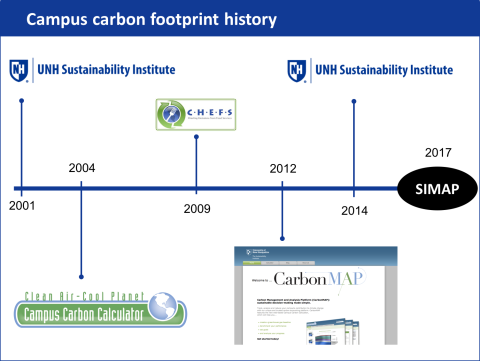Screen dimensions: 480x361
Task: Click the marker dot below 2004 line
Action: [x=81, y=277]
